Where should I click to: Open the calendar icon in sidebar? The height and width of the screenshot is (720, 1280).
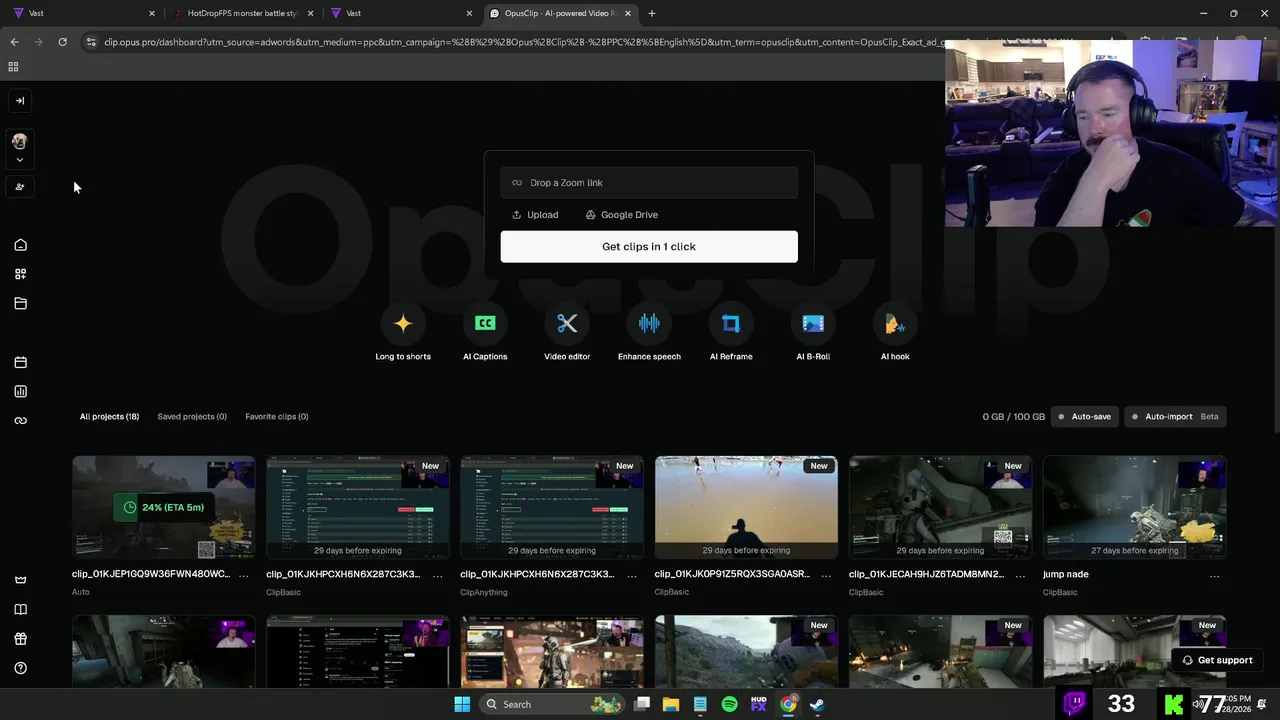20,362
